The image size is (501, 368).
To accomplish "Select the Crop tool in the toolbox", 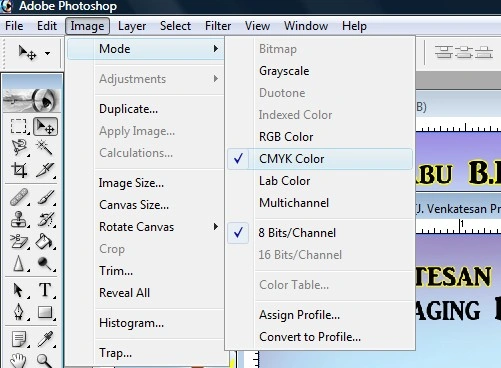I will tap(19, 170).
